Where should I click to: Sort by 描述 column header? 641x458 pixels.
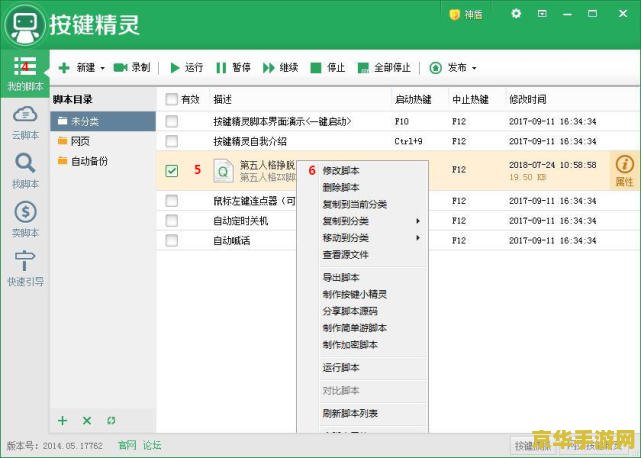coord(223,99)
